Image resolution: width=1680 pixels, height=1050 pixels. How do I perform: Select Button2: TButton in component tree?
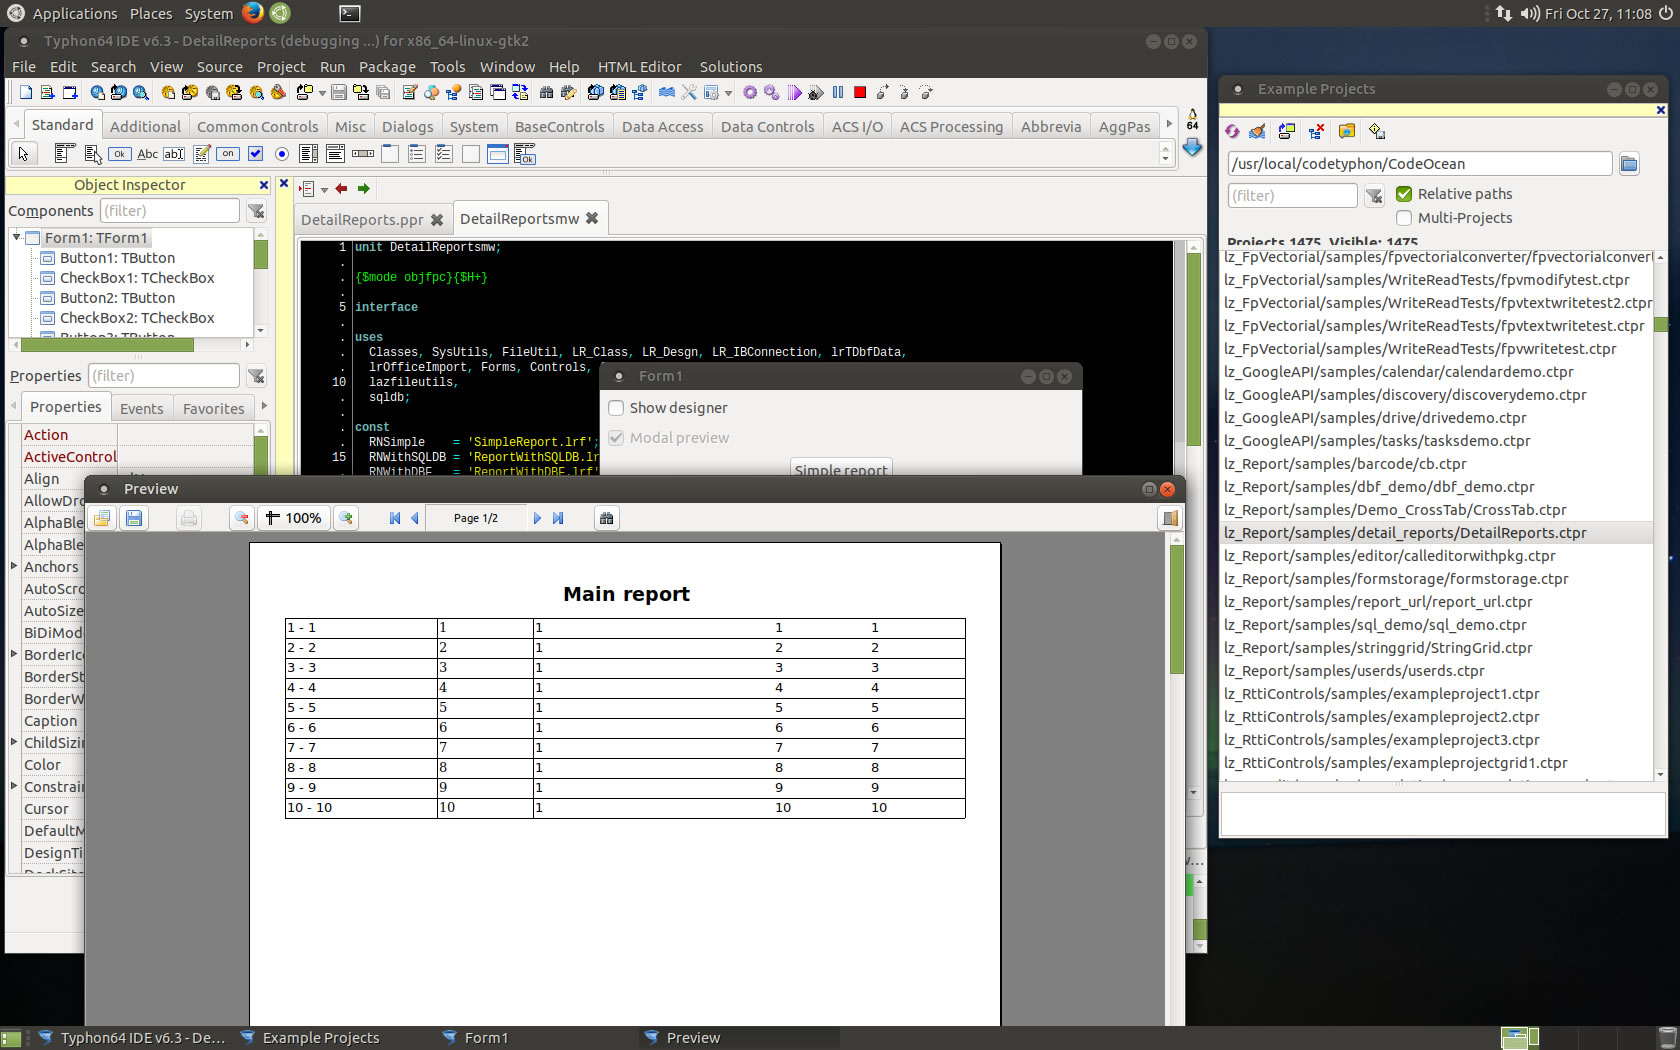(x=117, y=298)
